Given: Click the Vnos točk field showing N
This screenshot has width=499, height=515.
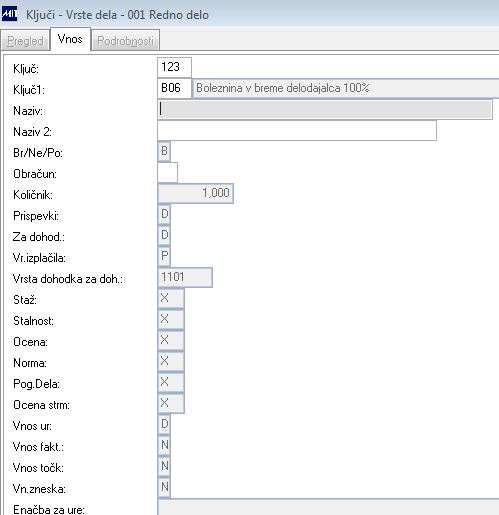Looking at the screenshot, I should pyautogui.click(x=164, y=466).
